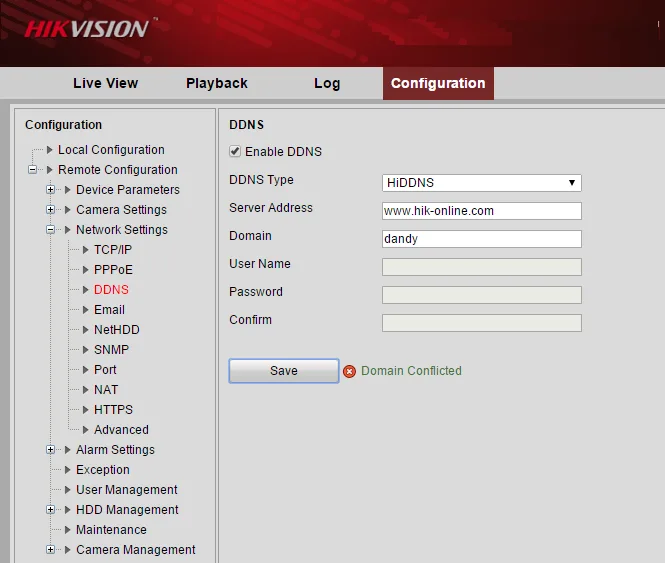
Task: Click the red Domain Conflicted error icon
Action: point(349,372)
